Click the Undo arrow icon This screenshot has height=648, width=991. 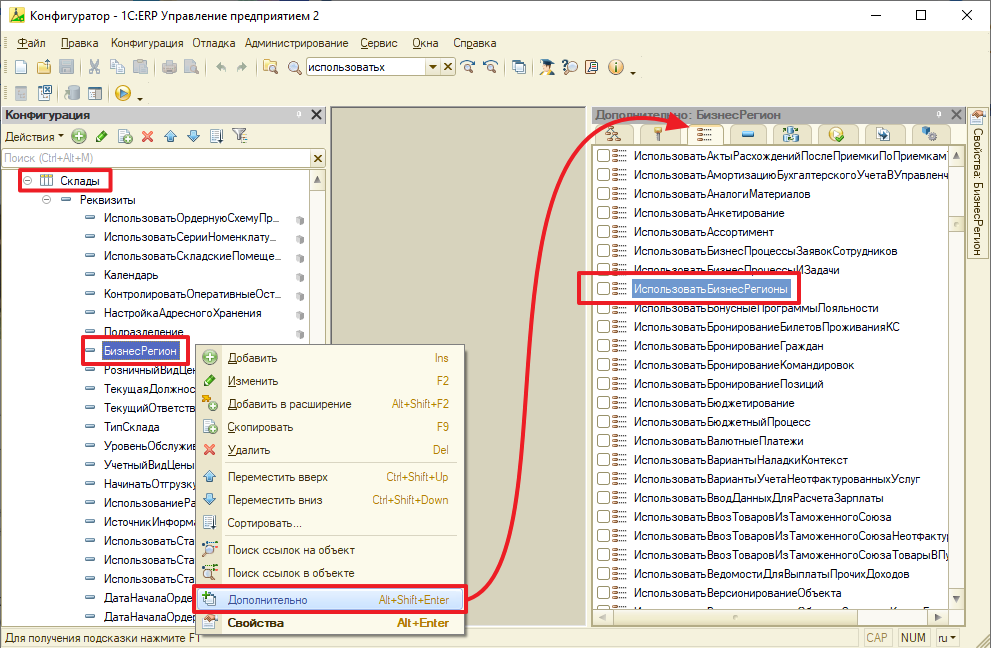click(x=221, y=67)
